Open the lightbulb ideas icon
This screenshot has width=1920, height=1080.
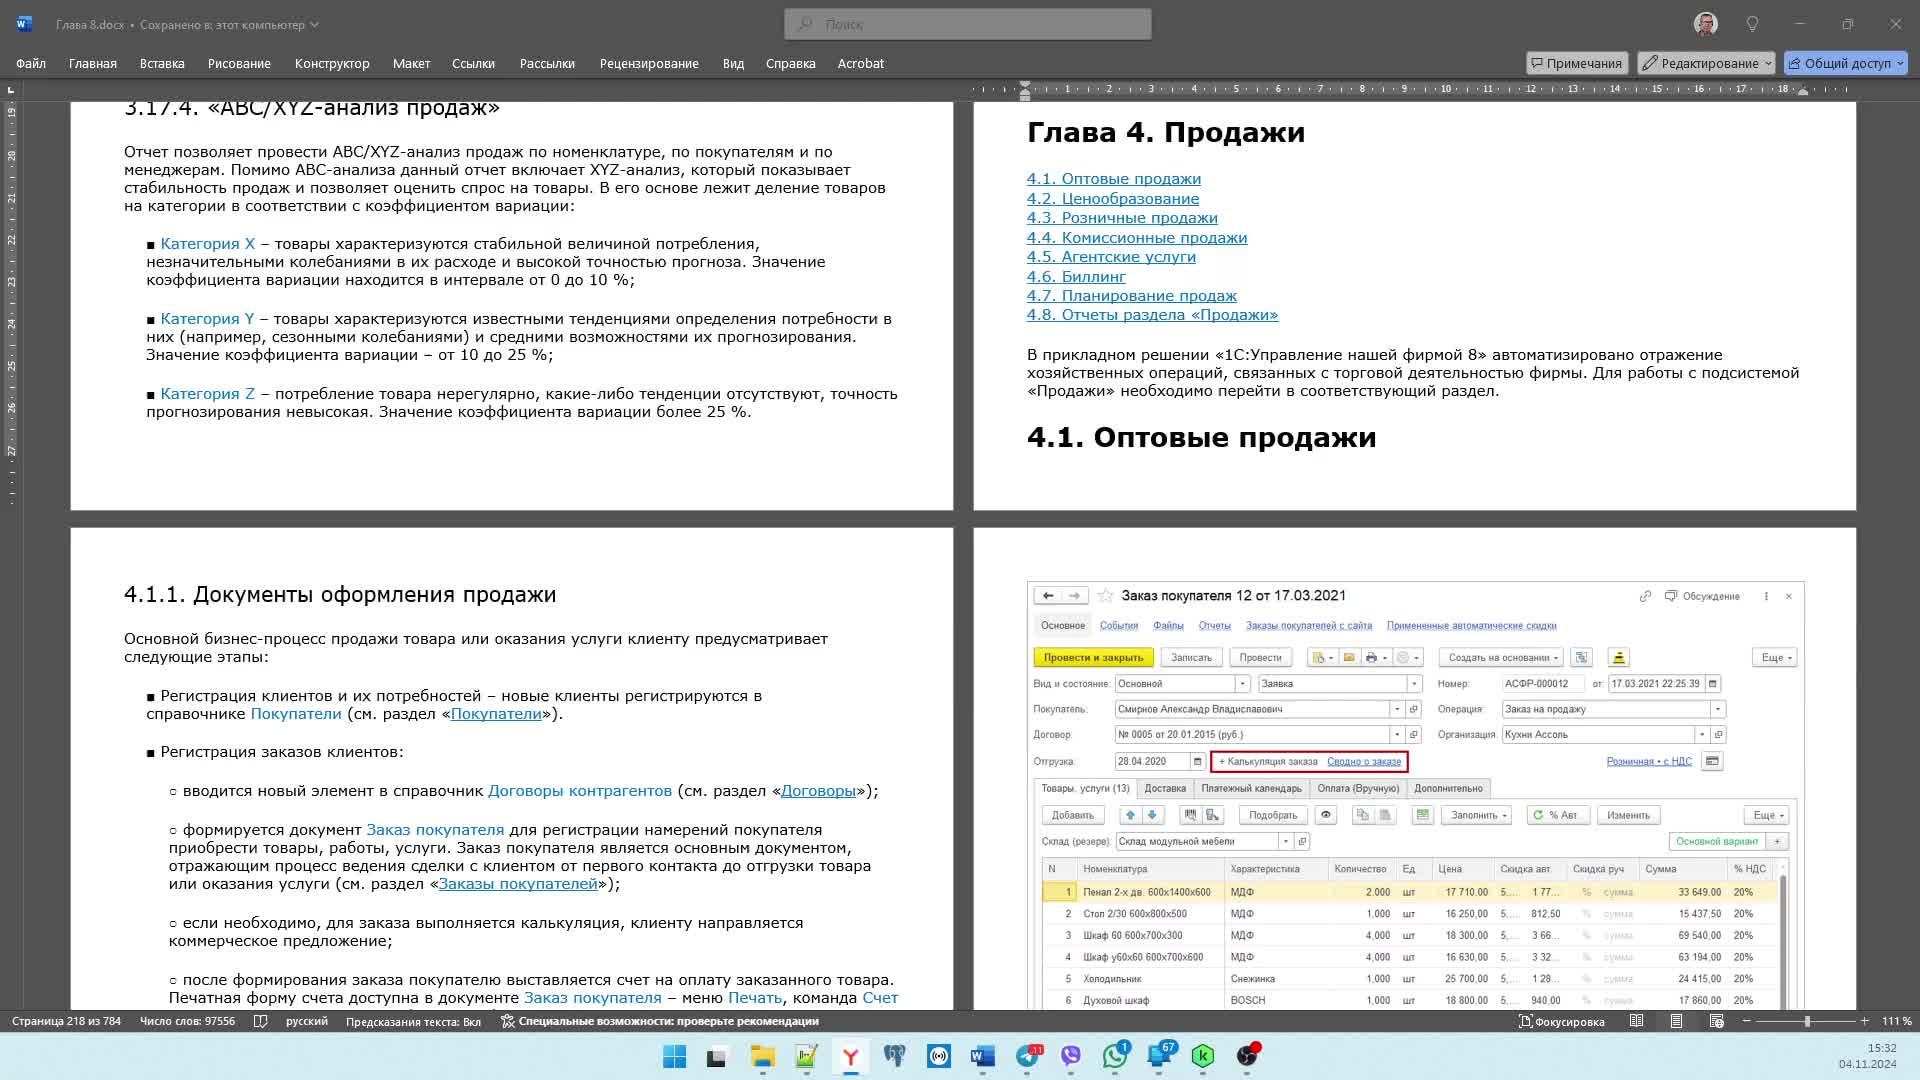(1752, 24)
